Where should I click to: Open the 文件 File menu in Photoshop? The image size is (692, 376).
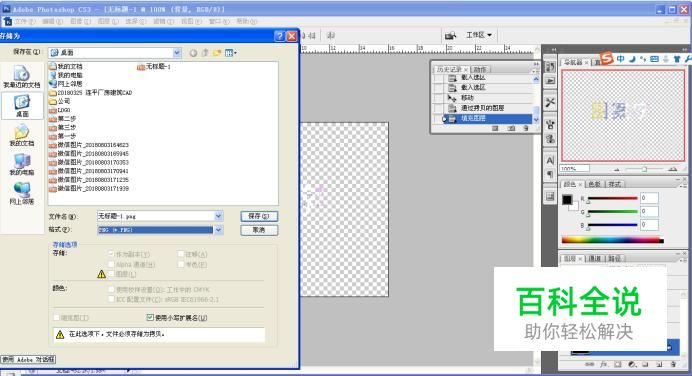[x=25, y=21]
